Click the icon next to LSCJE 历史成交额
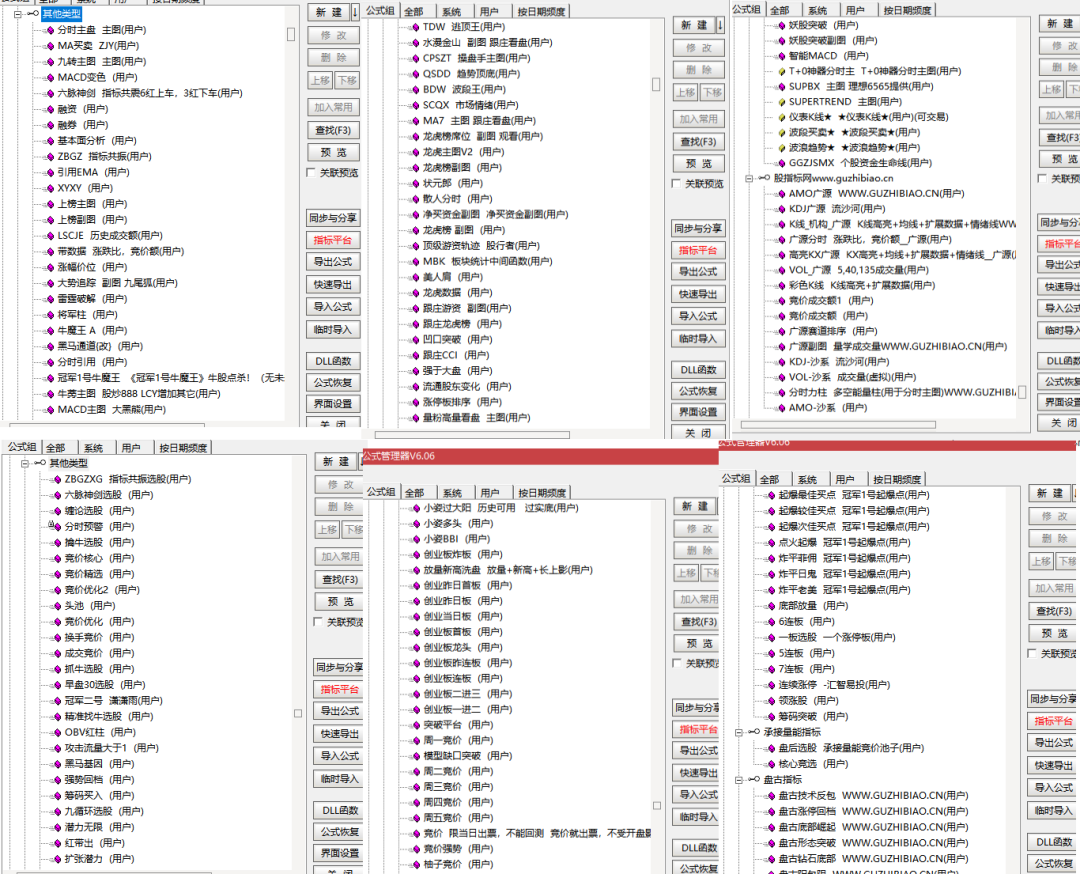The width and height of the screenshot is (1080, 874). point(50,236)
